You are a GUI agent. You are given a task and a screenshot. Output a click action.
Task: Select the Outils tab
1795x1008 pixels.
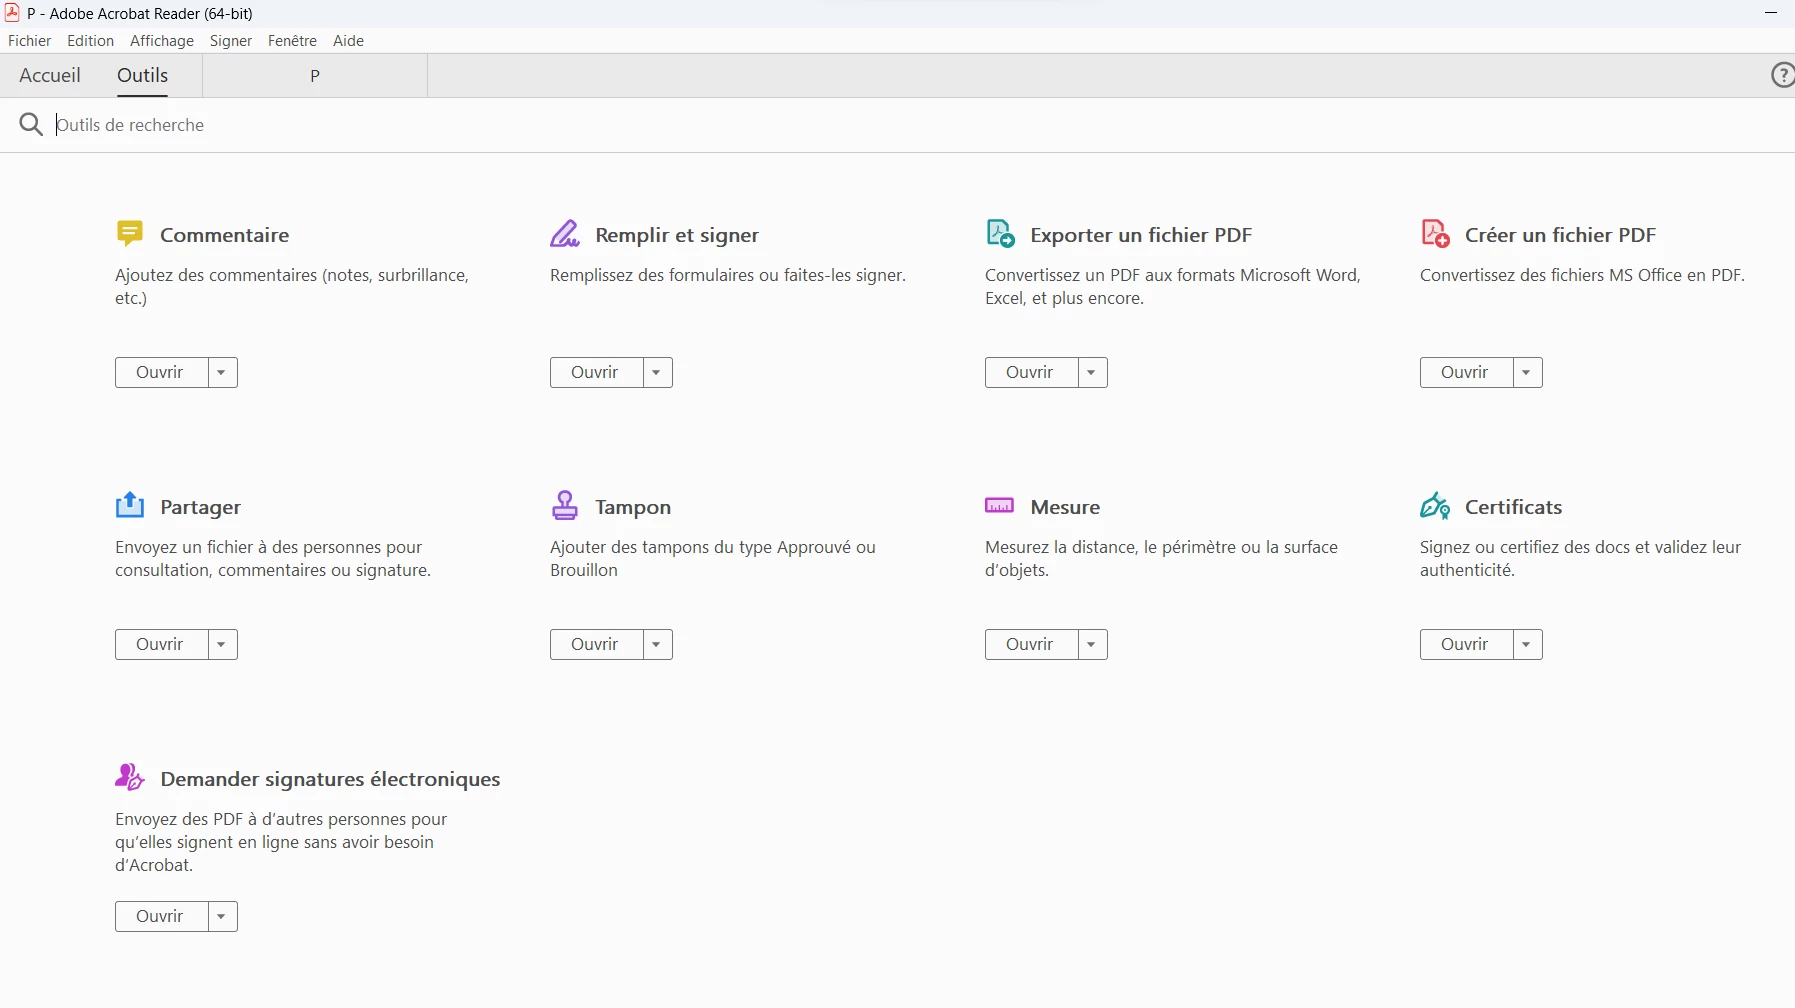[x=143, y=75]
